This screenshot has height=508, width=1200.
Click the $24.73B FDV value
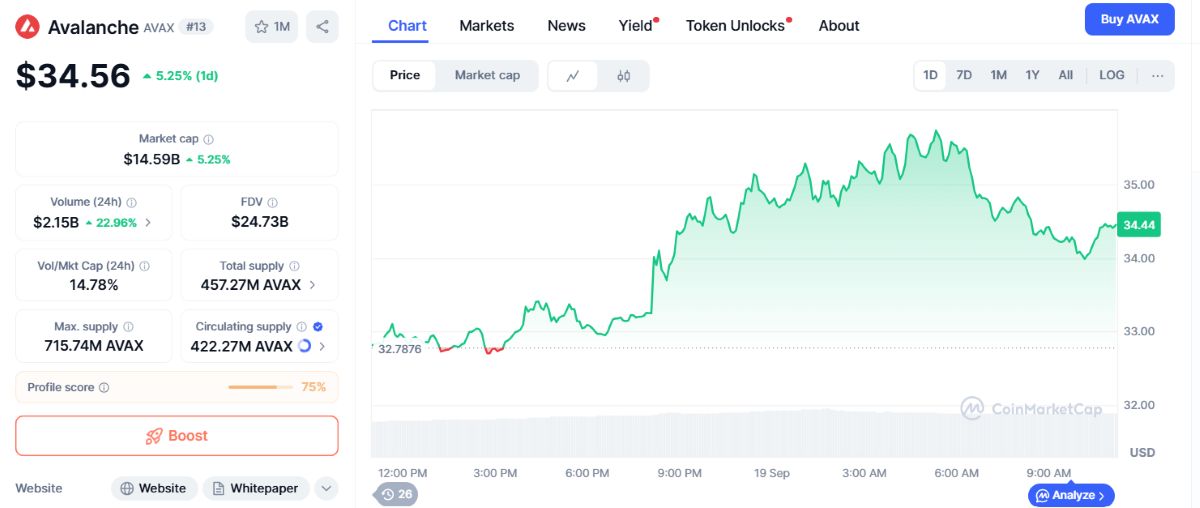pos(260,222)
